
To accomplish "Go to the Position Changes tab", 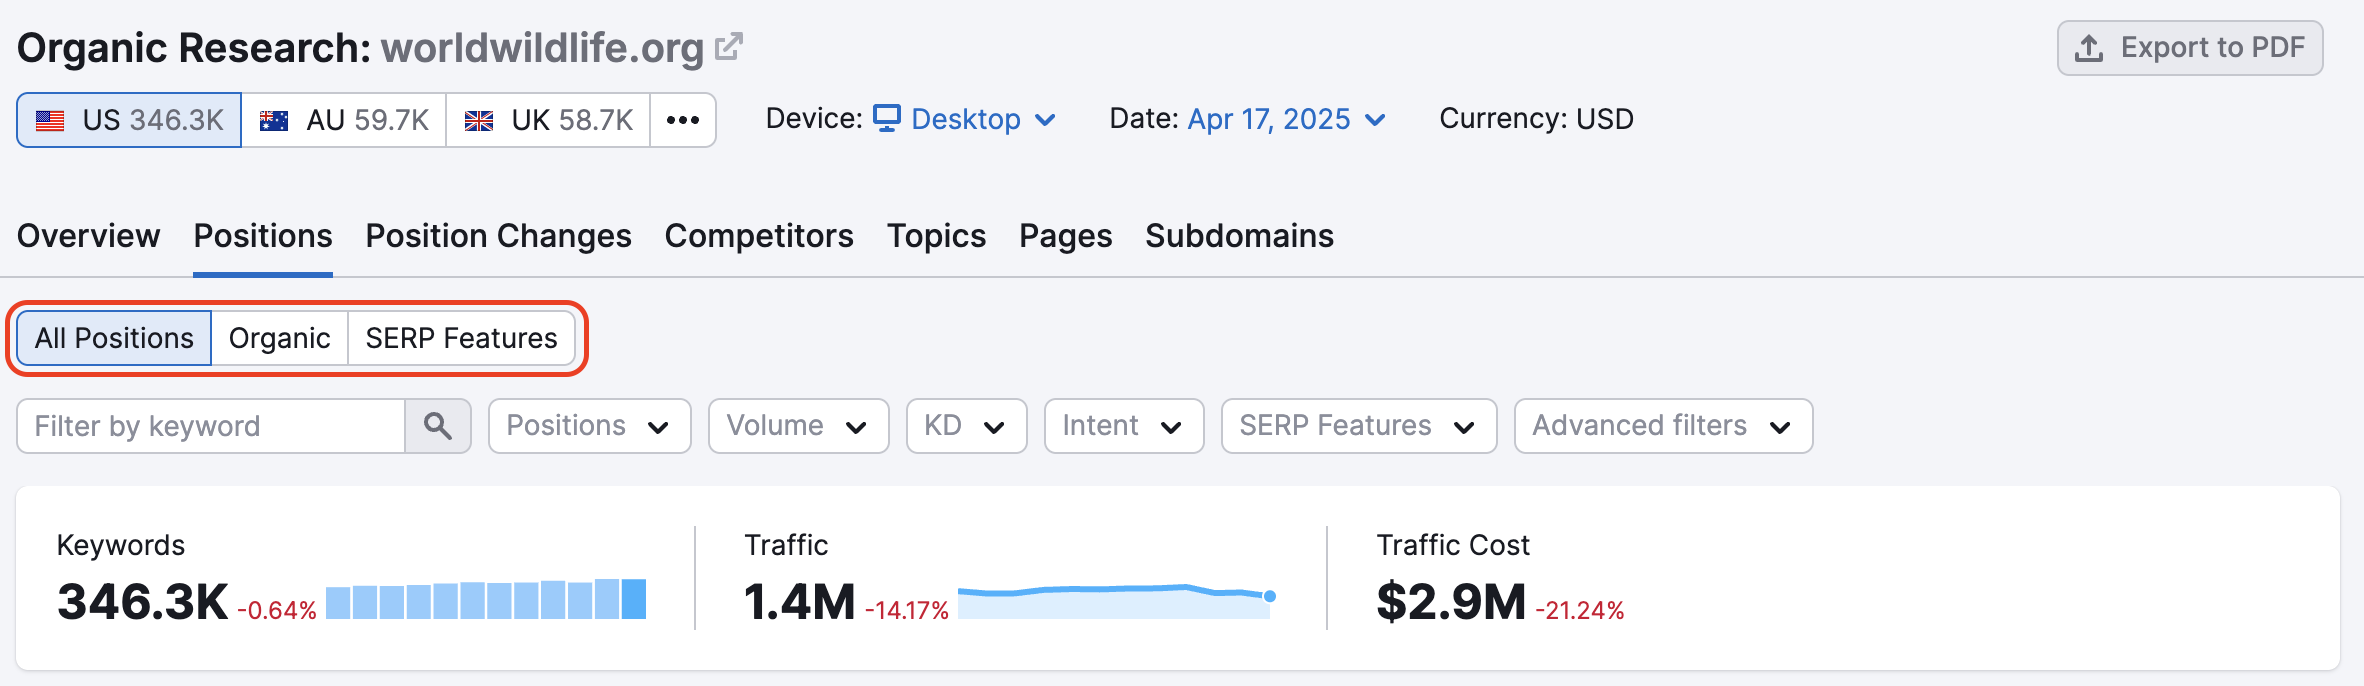I will click(x=498, y=236).
